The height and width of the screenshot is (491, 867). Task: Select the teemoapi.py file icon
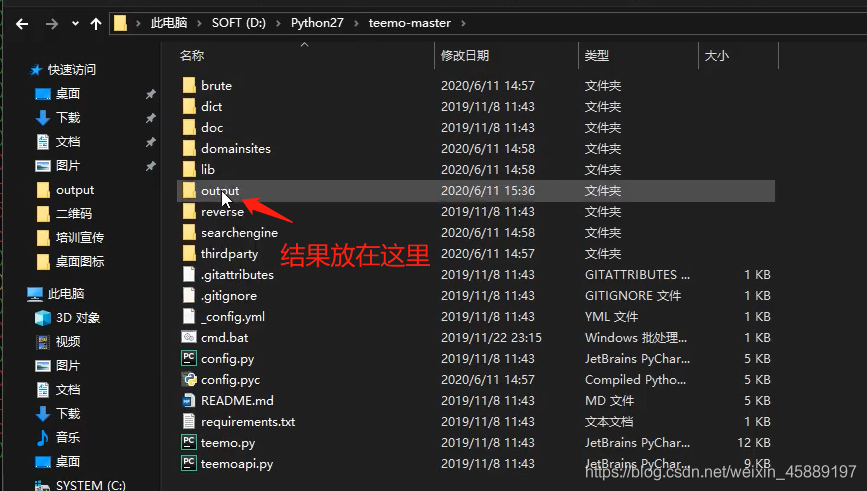point(189,463)
